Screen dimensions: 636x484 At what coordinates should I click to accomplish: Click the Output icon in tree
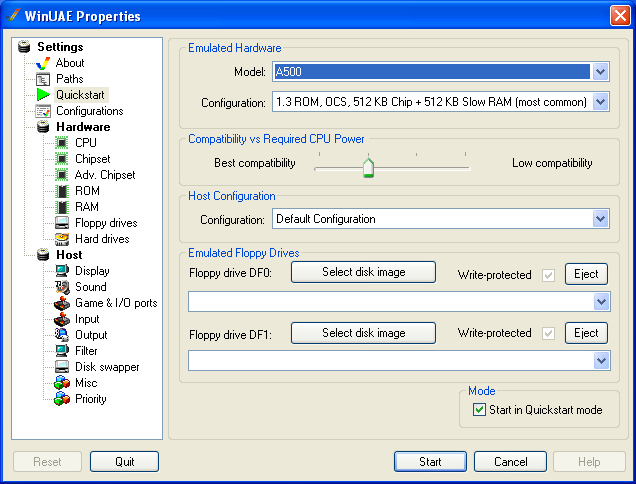tap(62, 335)
